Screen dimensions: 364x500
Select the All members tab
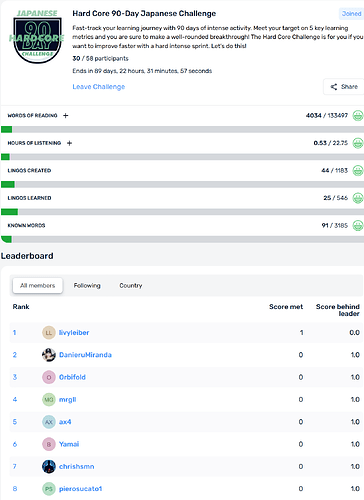click(37, 286)
